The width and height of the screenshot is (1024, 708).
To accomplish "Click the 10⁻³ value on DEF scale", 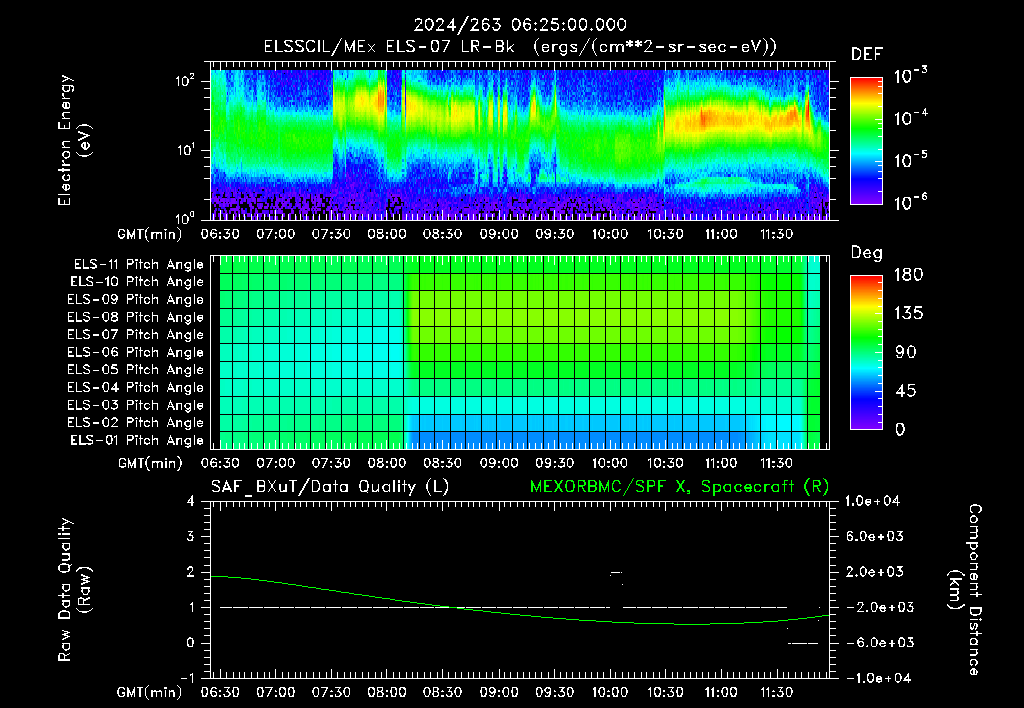I will [x=910, y=76].
